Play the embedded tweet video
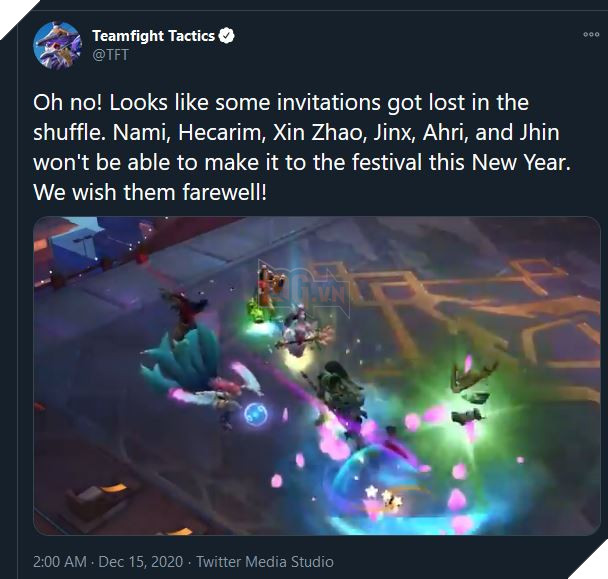This screenshot has width=608, height=579. 317,376
